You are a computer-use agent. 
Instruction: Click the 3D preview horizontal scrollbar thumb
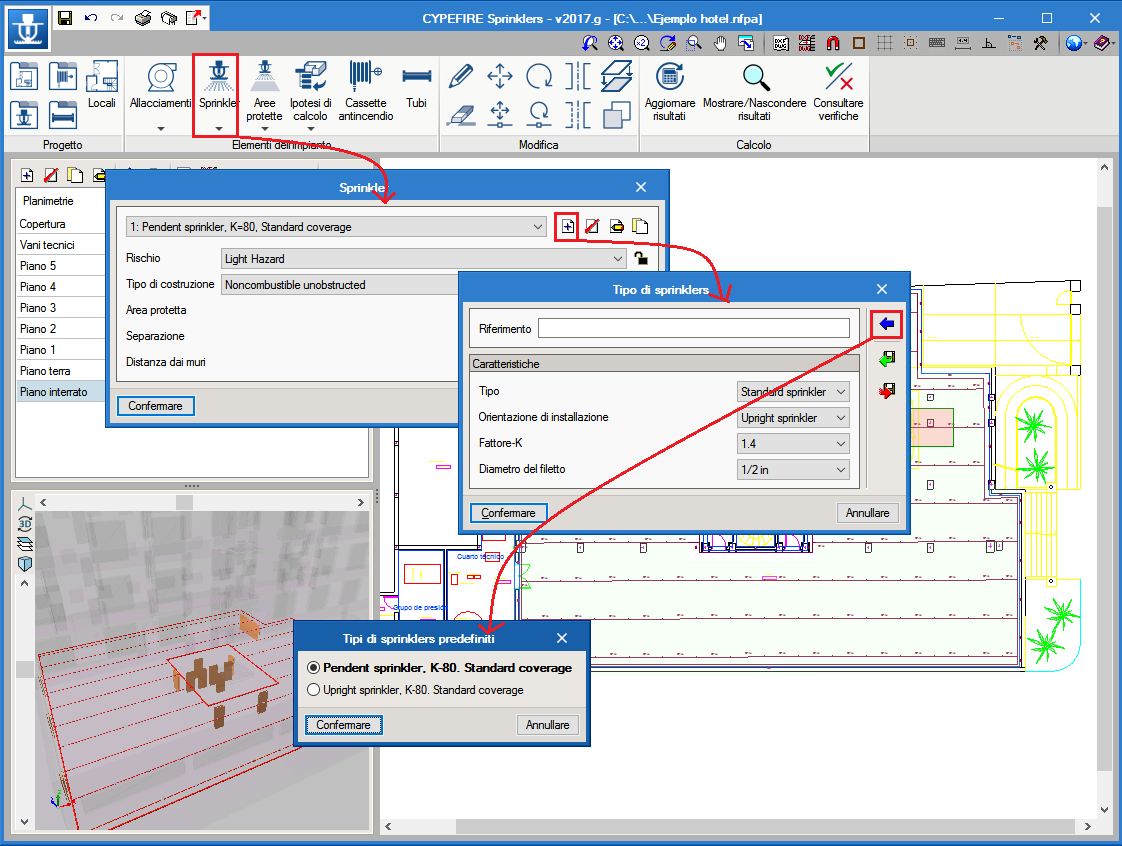185,502
